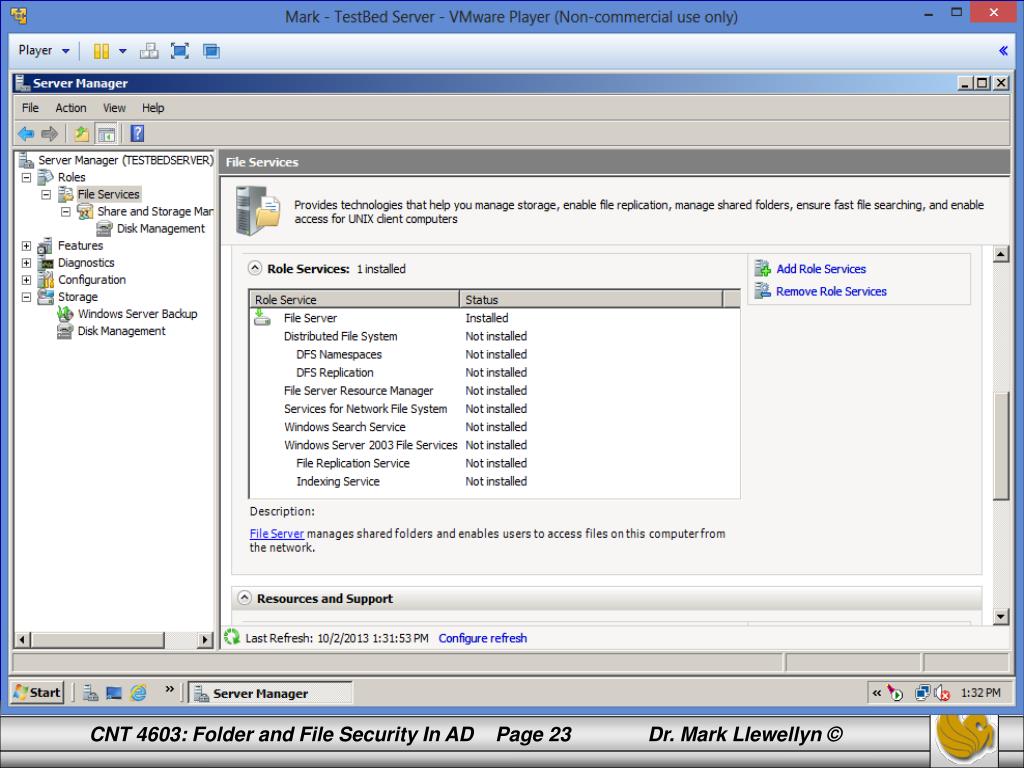The image size is (1024, 768).
Task: Click the VMware send Ctrl+Alt+Del icon
Action: pyautogui.click(x=149, y=51)
